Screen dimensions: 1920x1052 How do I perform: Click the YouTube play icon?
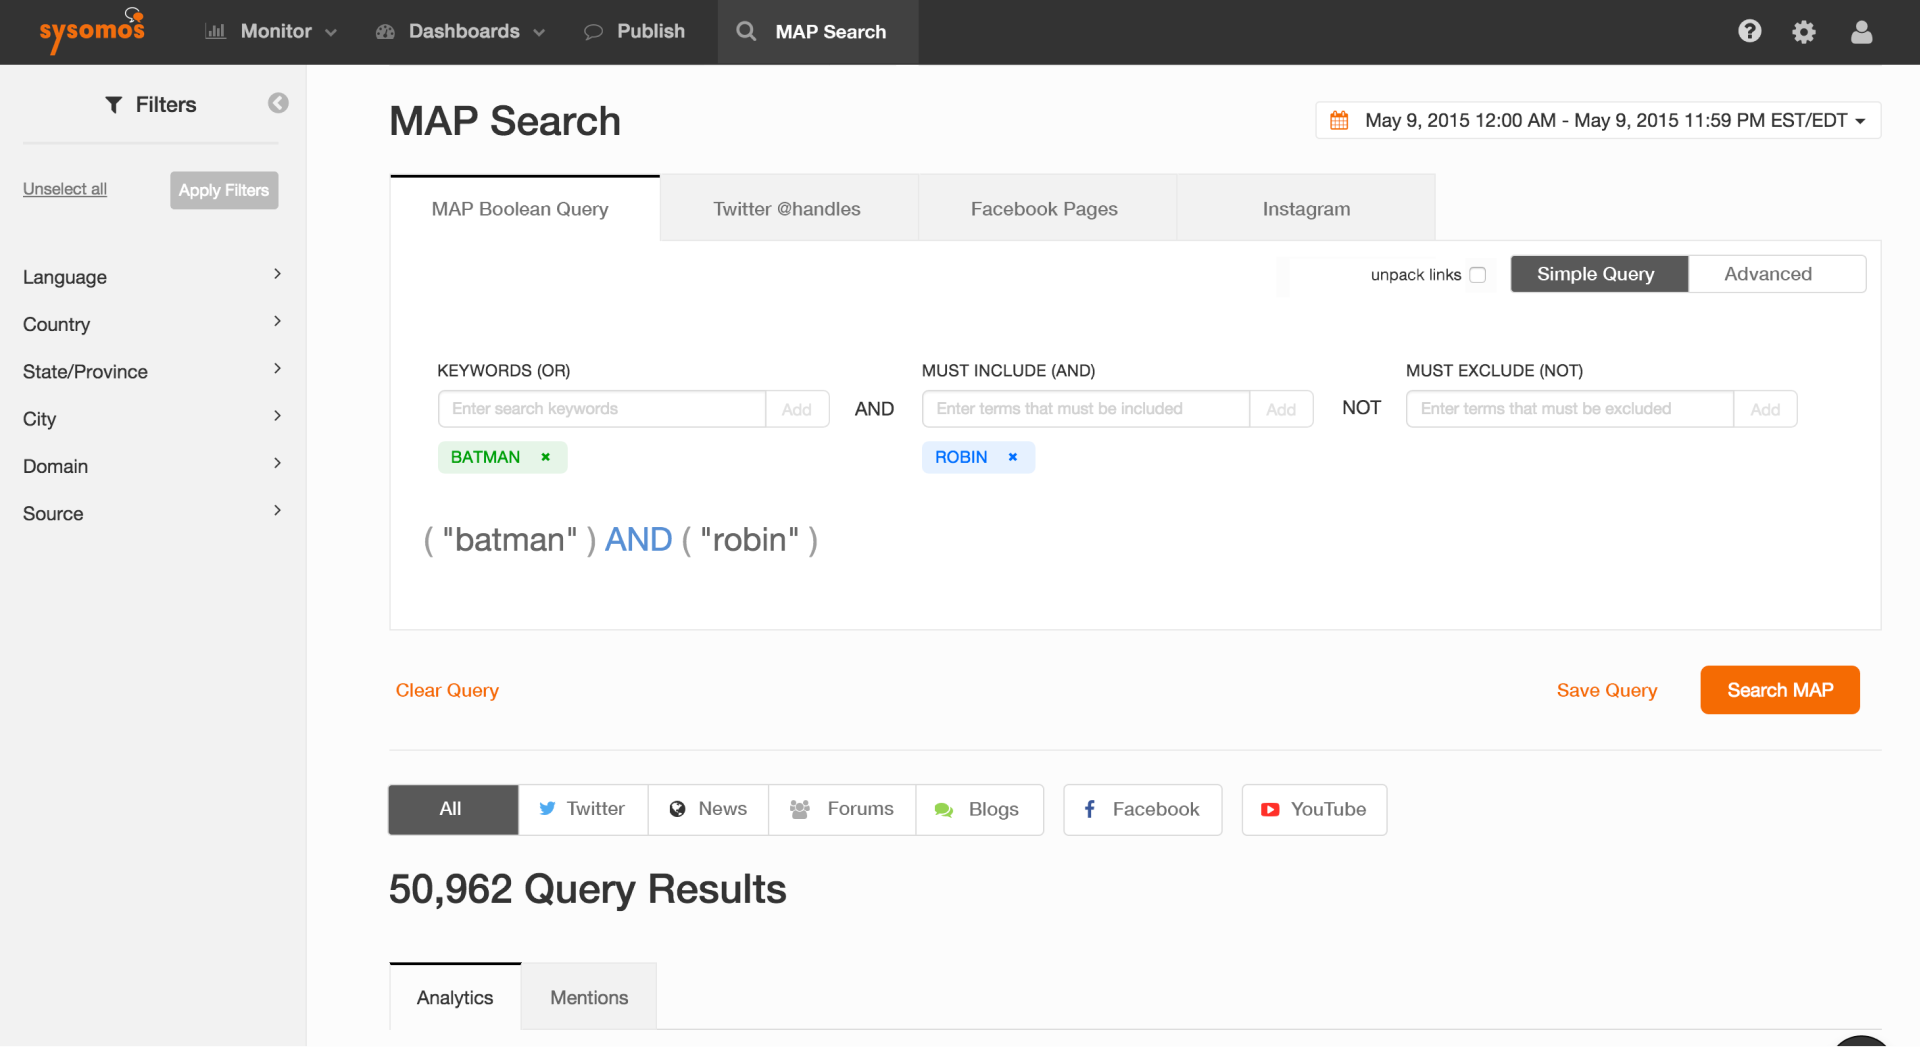[1270, 810]
